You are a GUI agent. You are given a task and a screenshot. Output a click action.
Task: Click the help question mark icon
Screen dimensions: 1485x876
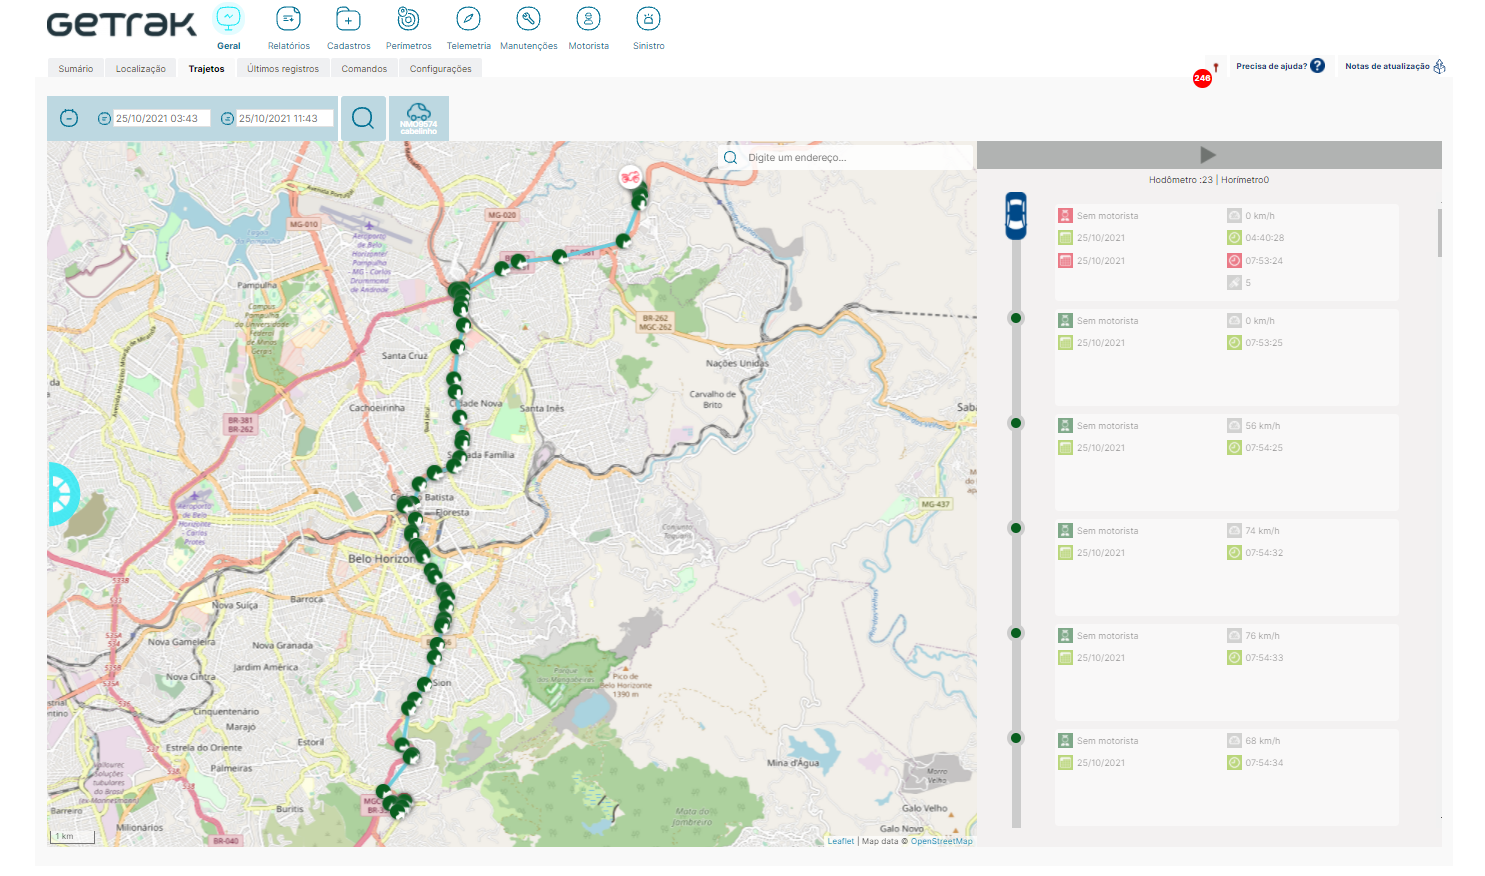pos(1317,66)
